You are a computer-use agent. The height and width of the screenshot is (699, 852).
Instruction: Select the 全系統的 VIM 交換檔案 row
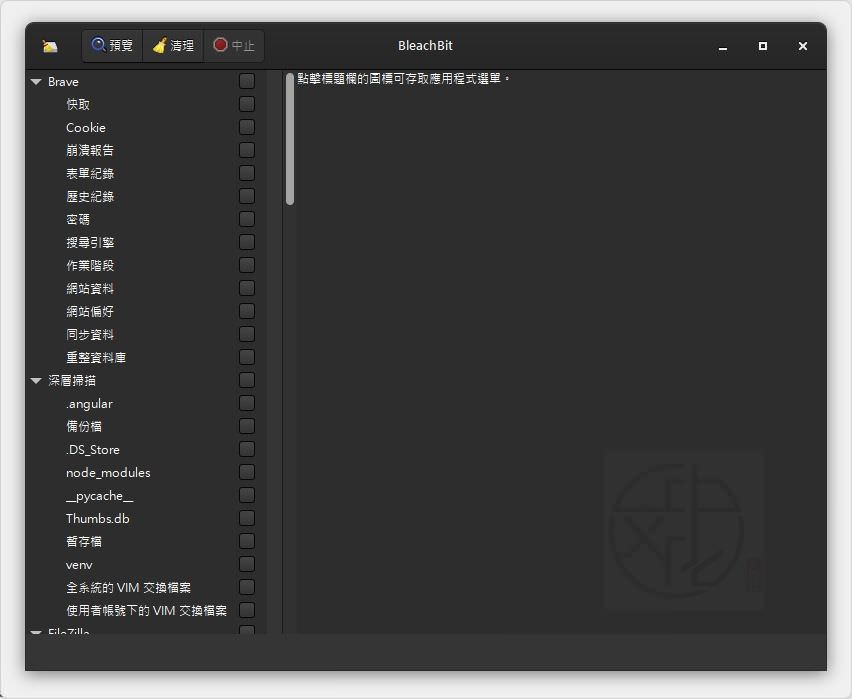[x=128, y=588]
